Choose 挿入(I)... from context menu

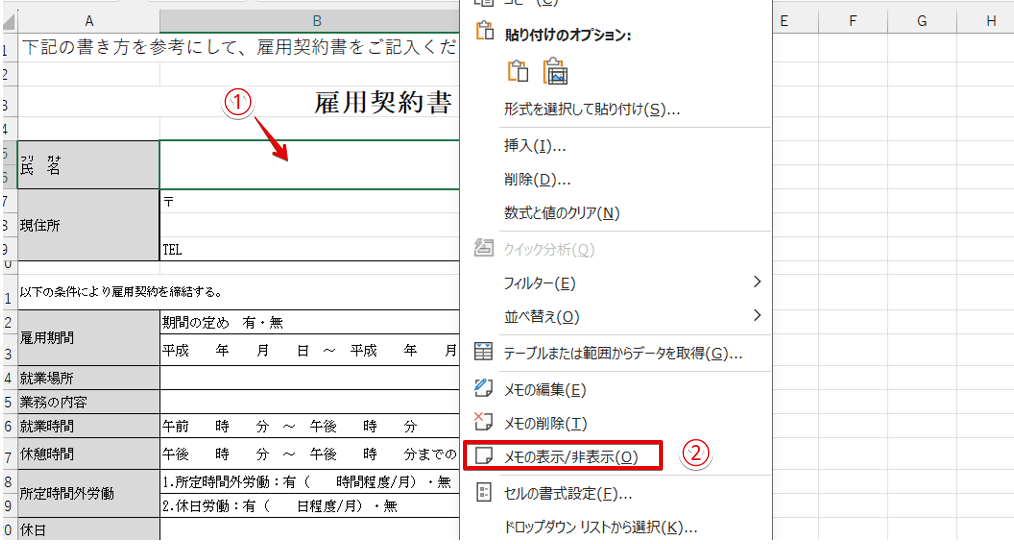[x=535, y=146]
